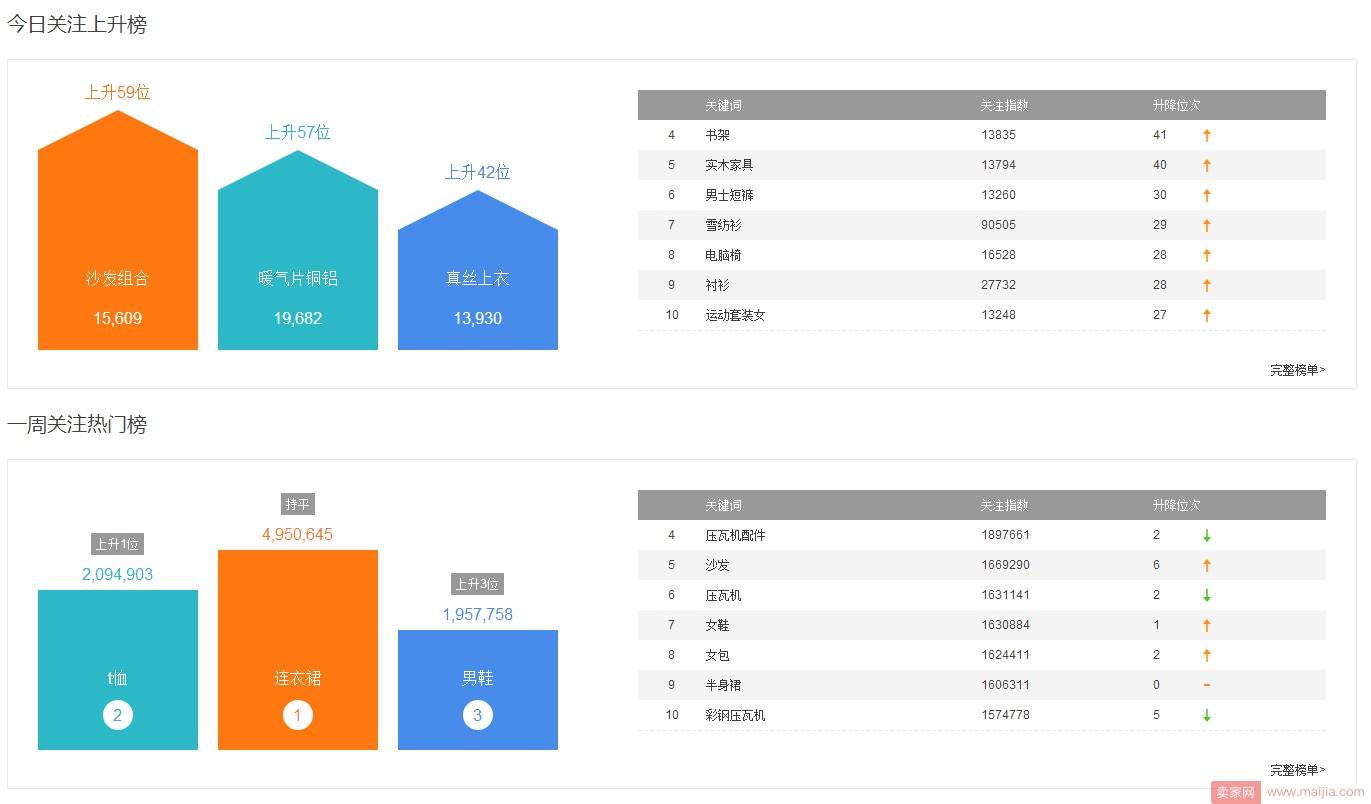The width and height of the screenshot is (1371, 804).
Task: Click the keyword 男士短裤
Action: [729, 195]
